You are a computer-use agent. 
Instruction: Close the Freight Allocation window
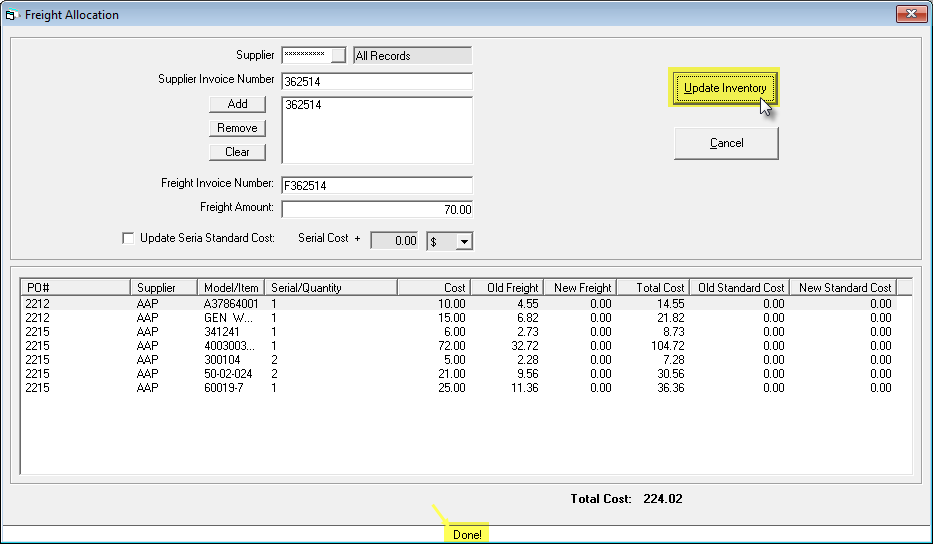(911, 14)
